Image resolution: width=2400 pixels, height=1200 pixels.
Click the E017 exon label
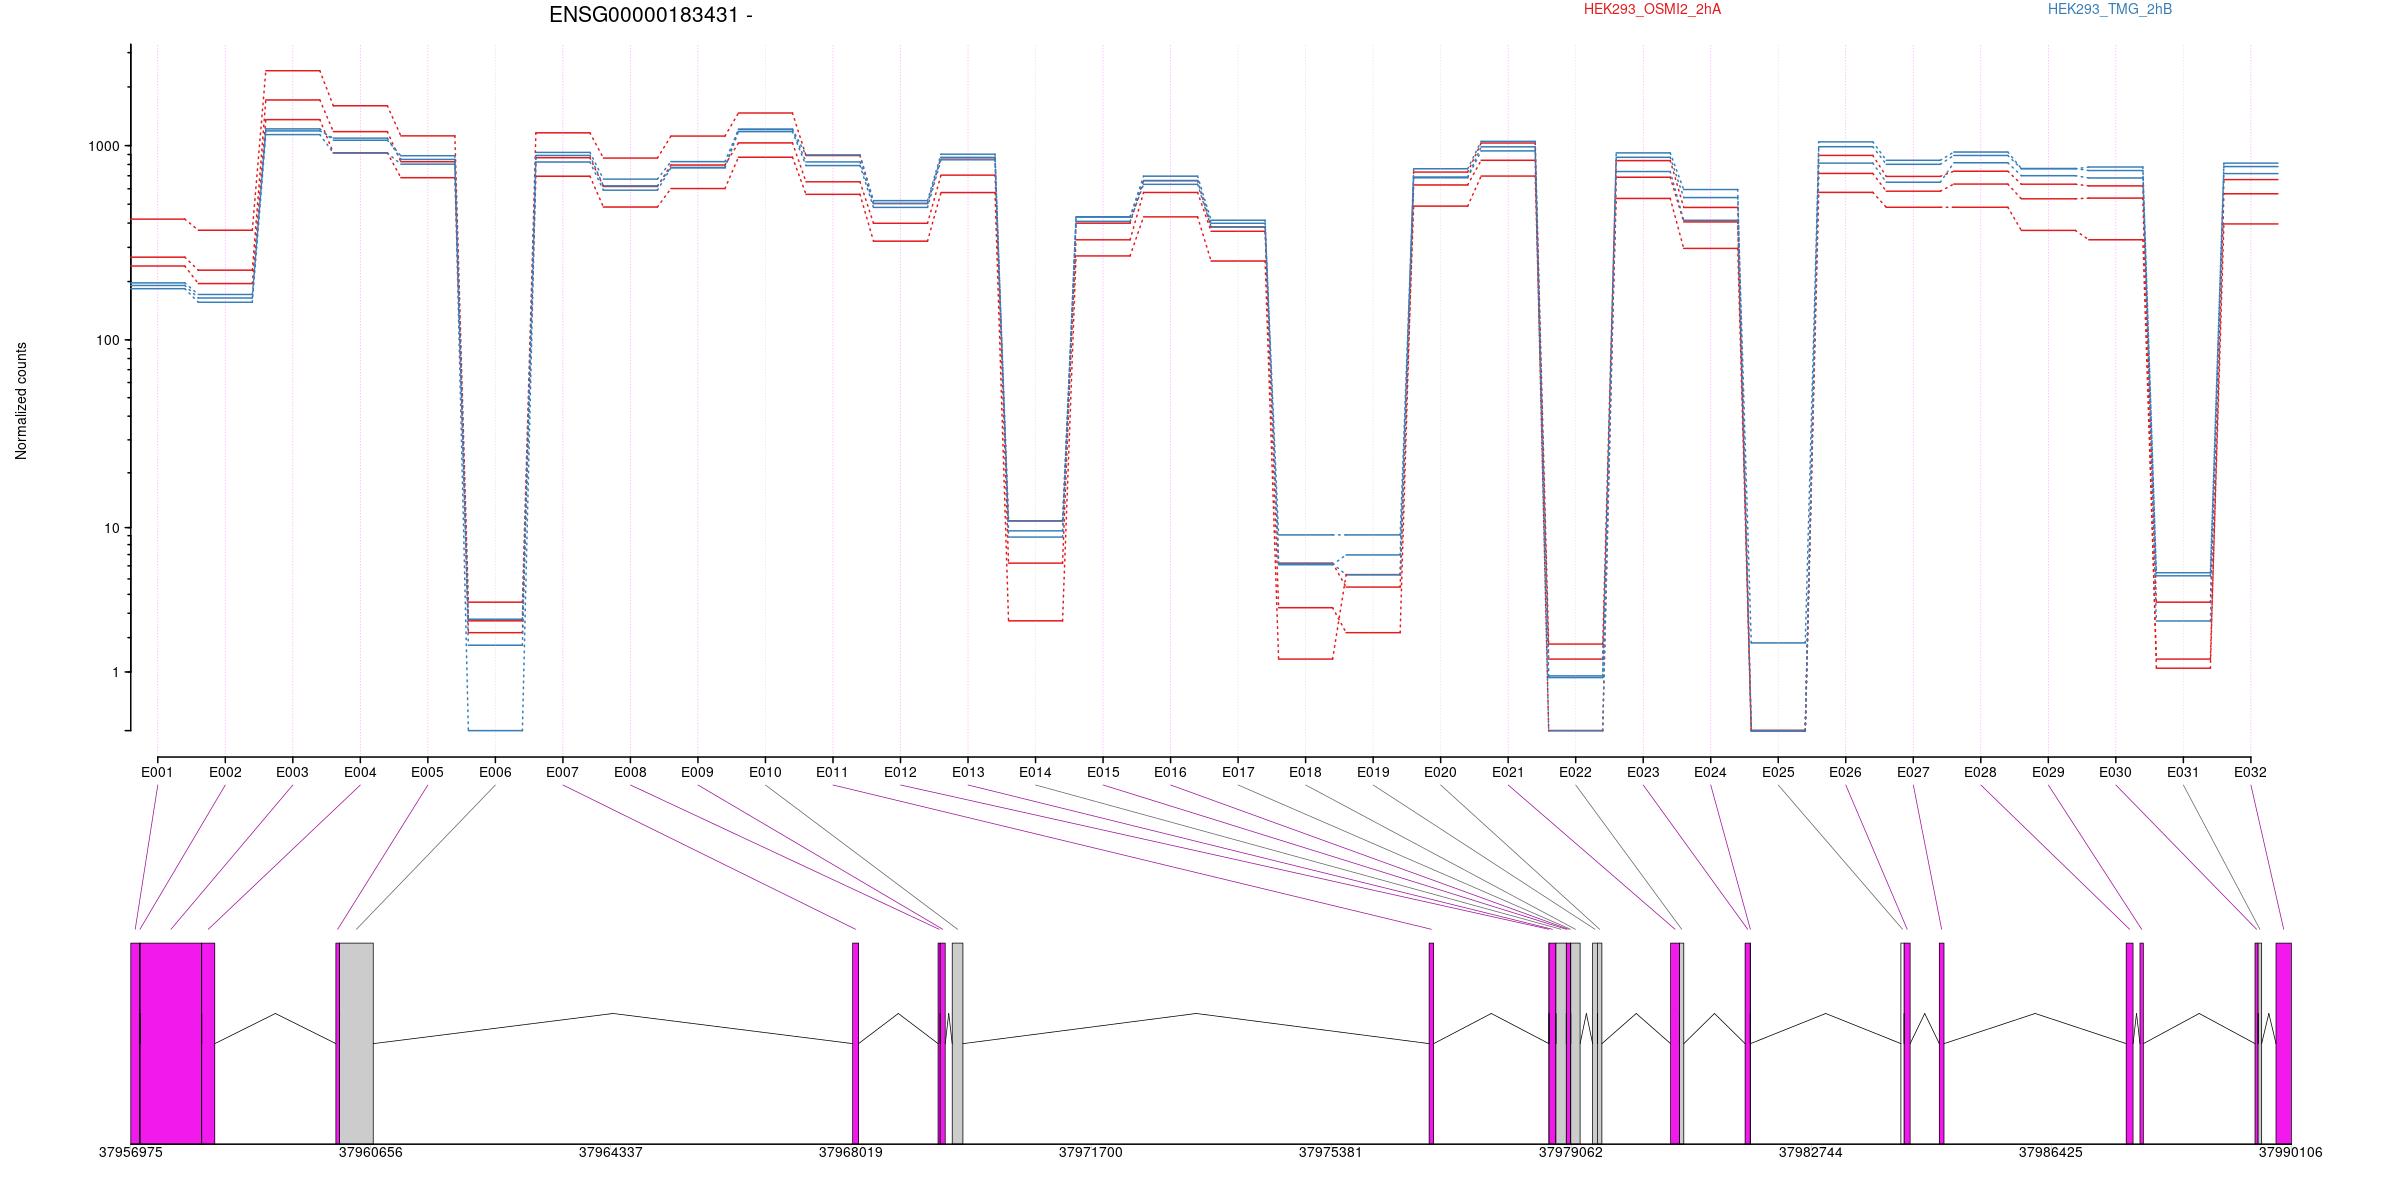coord(1238,772)
